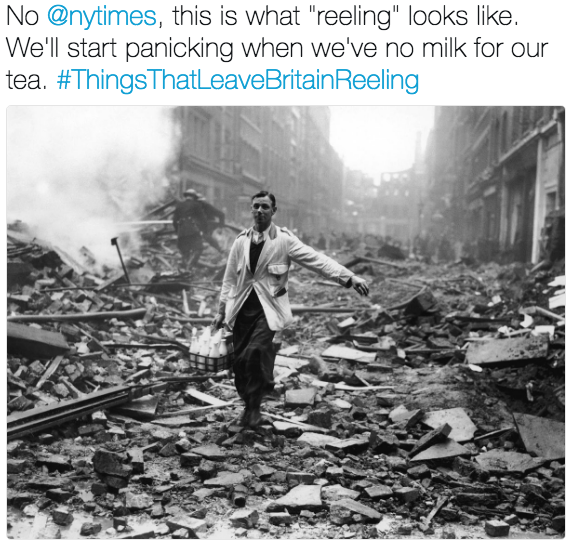Click the word "tea." before the hashtag
Screen dimensions: 572x547
[26, 81]
